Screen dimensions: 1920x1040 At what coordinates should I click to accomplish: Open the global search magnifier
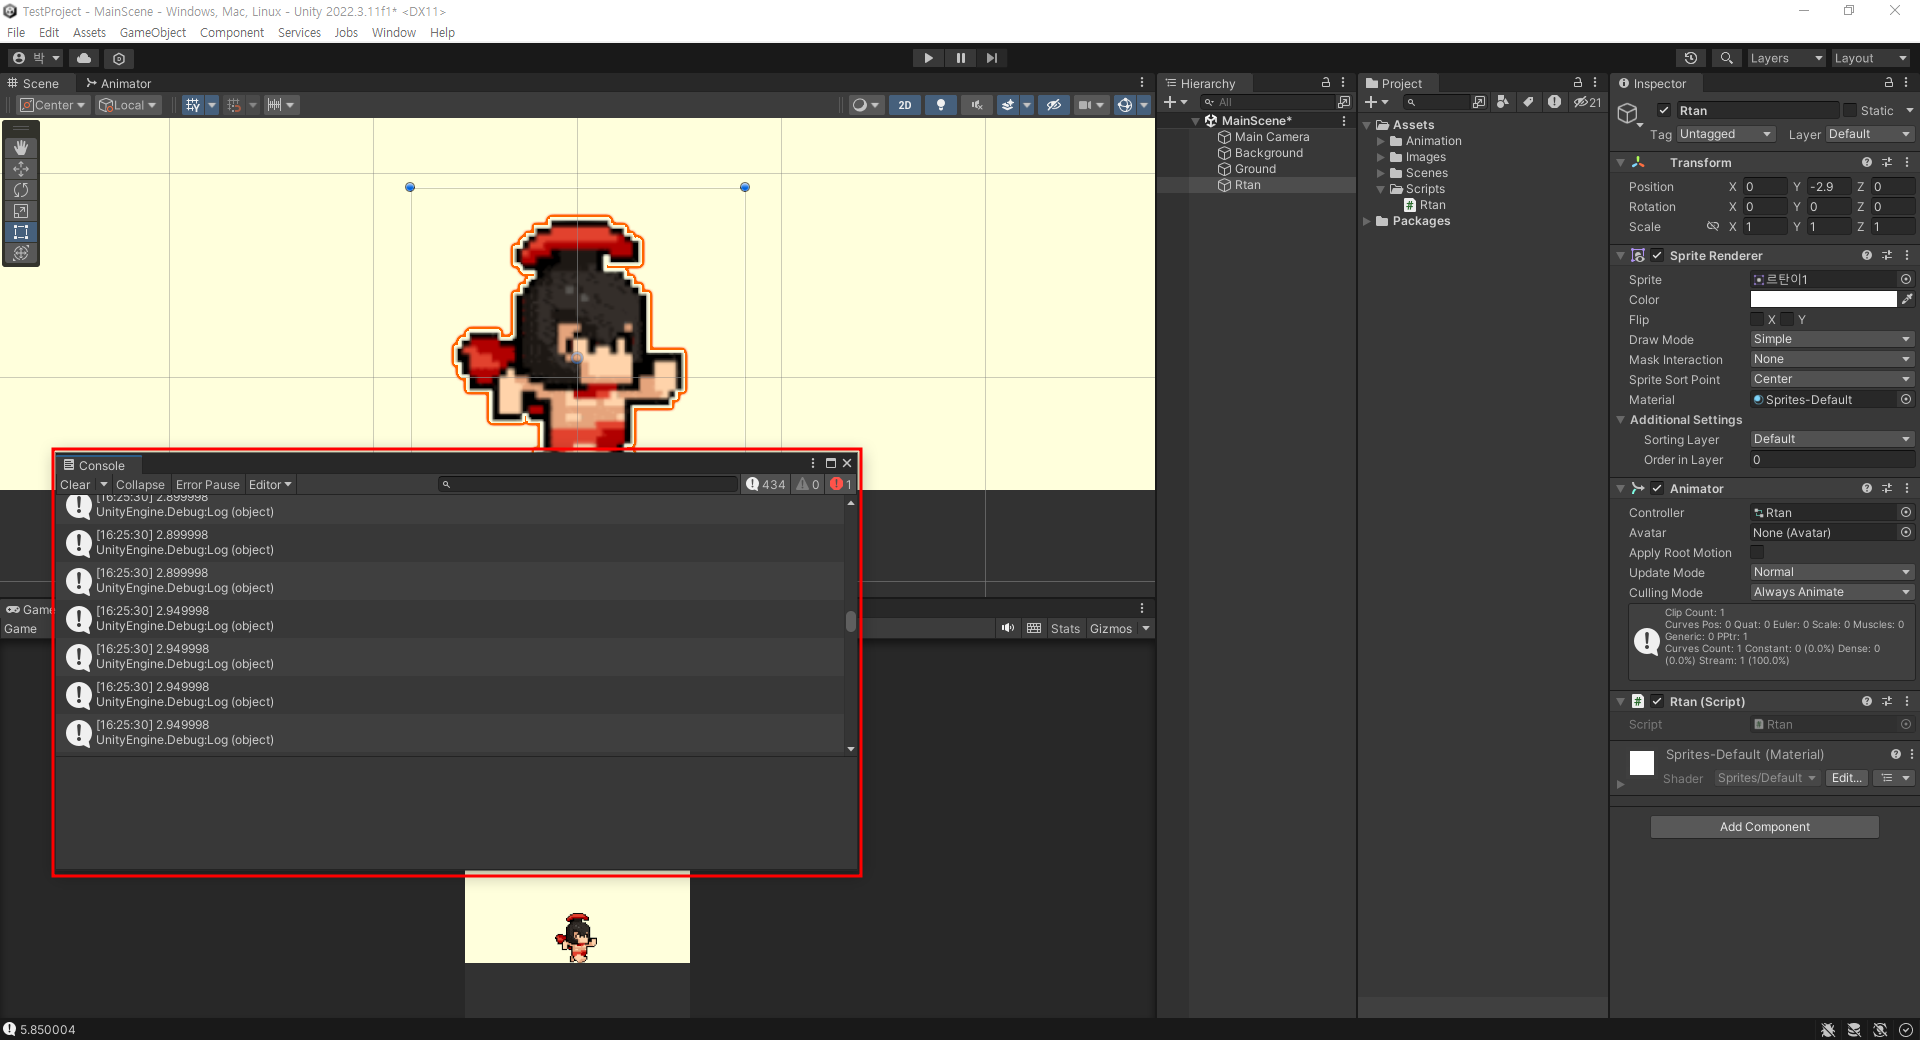[x=1726, y=58]
